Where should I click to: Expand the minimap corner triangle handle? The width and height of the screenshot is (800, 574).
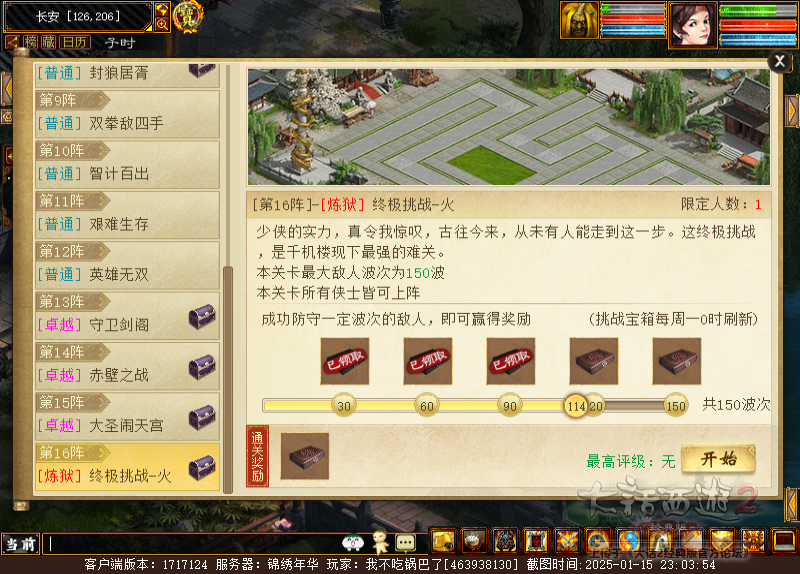click(x=147, y=27)
